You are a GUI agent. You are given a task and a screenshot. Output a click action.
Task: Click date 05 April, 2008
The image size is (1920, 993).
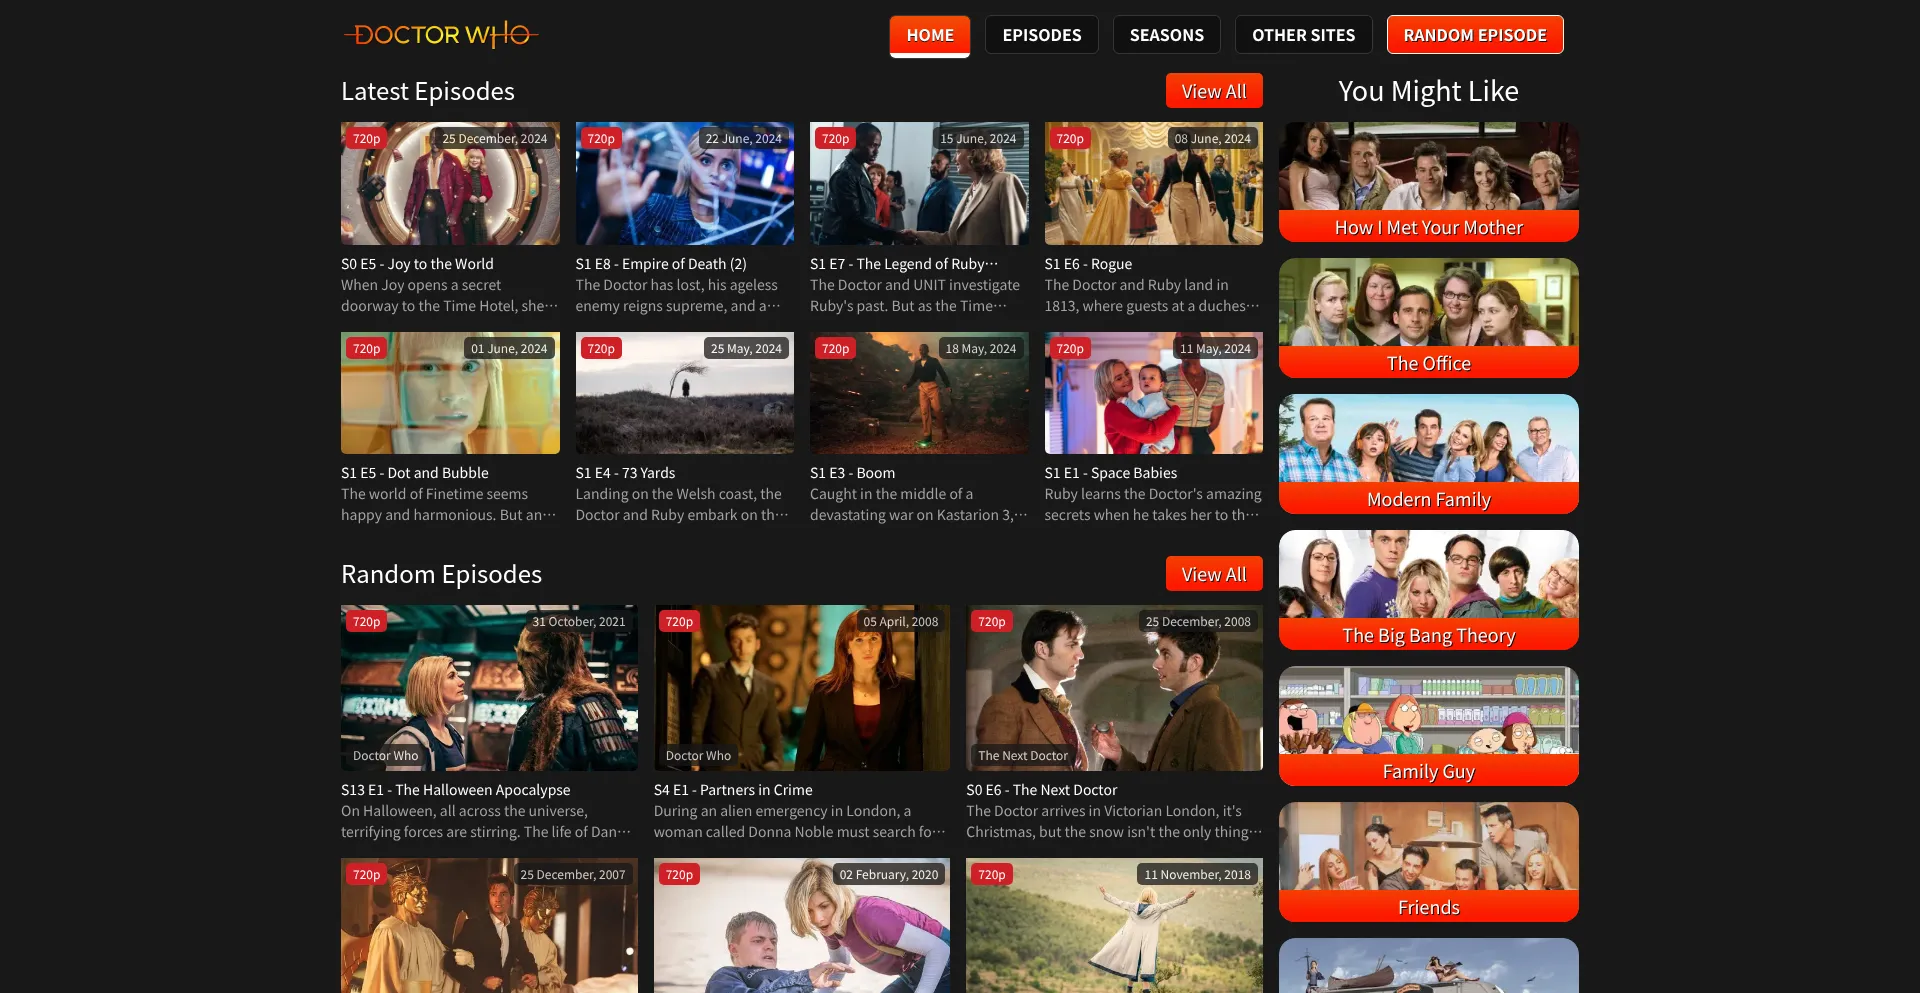coord(901,622)
